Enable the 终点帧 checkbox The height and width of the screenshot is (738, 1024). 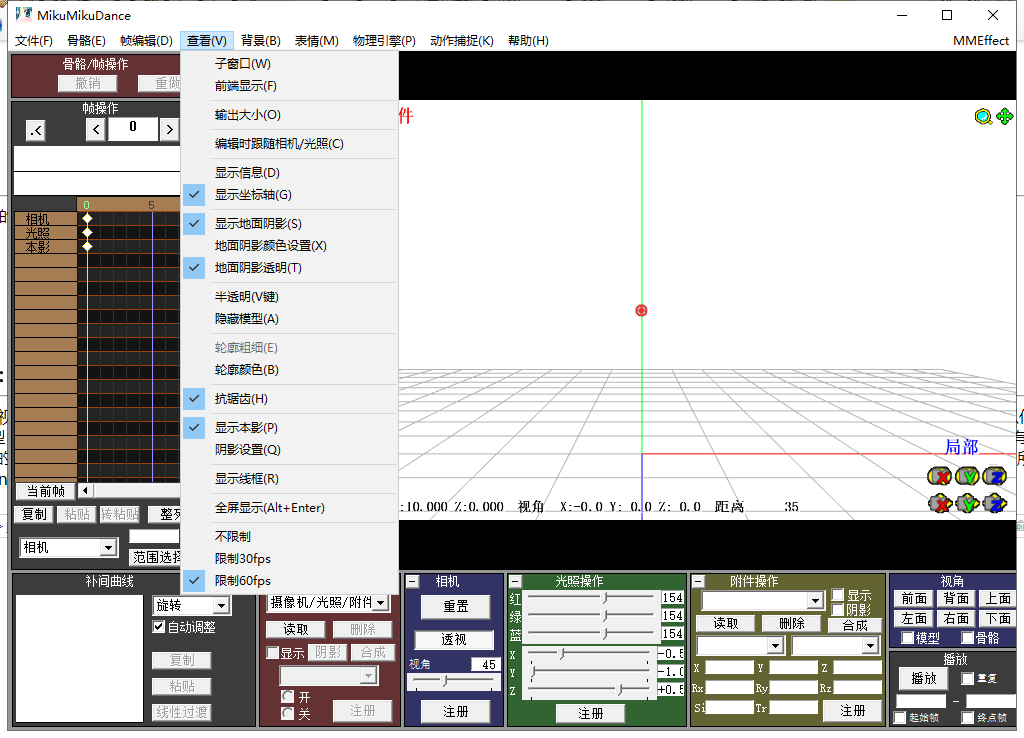coord(967,718)
